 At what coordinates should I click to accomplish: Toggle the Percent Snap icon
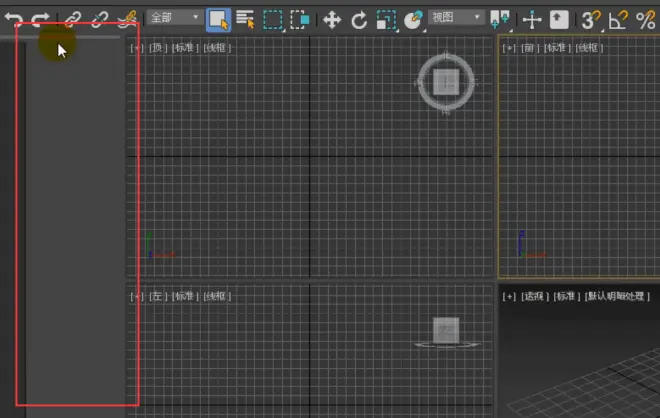coord(645,20)
